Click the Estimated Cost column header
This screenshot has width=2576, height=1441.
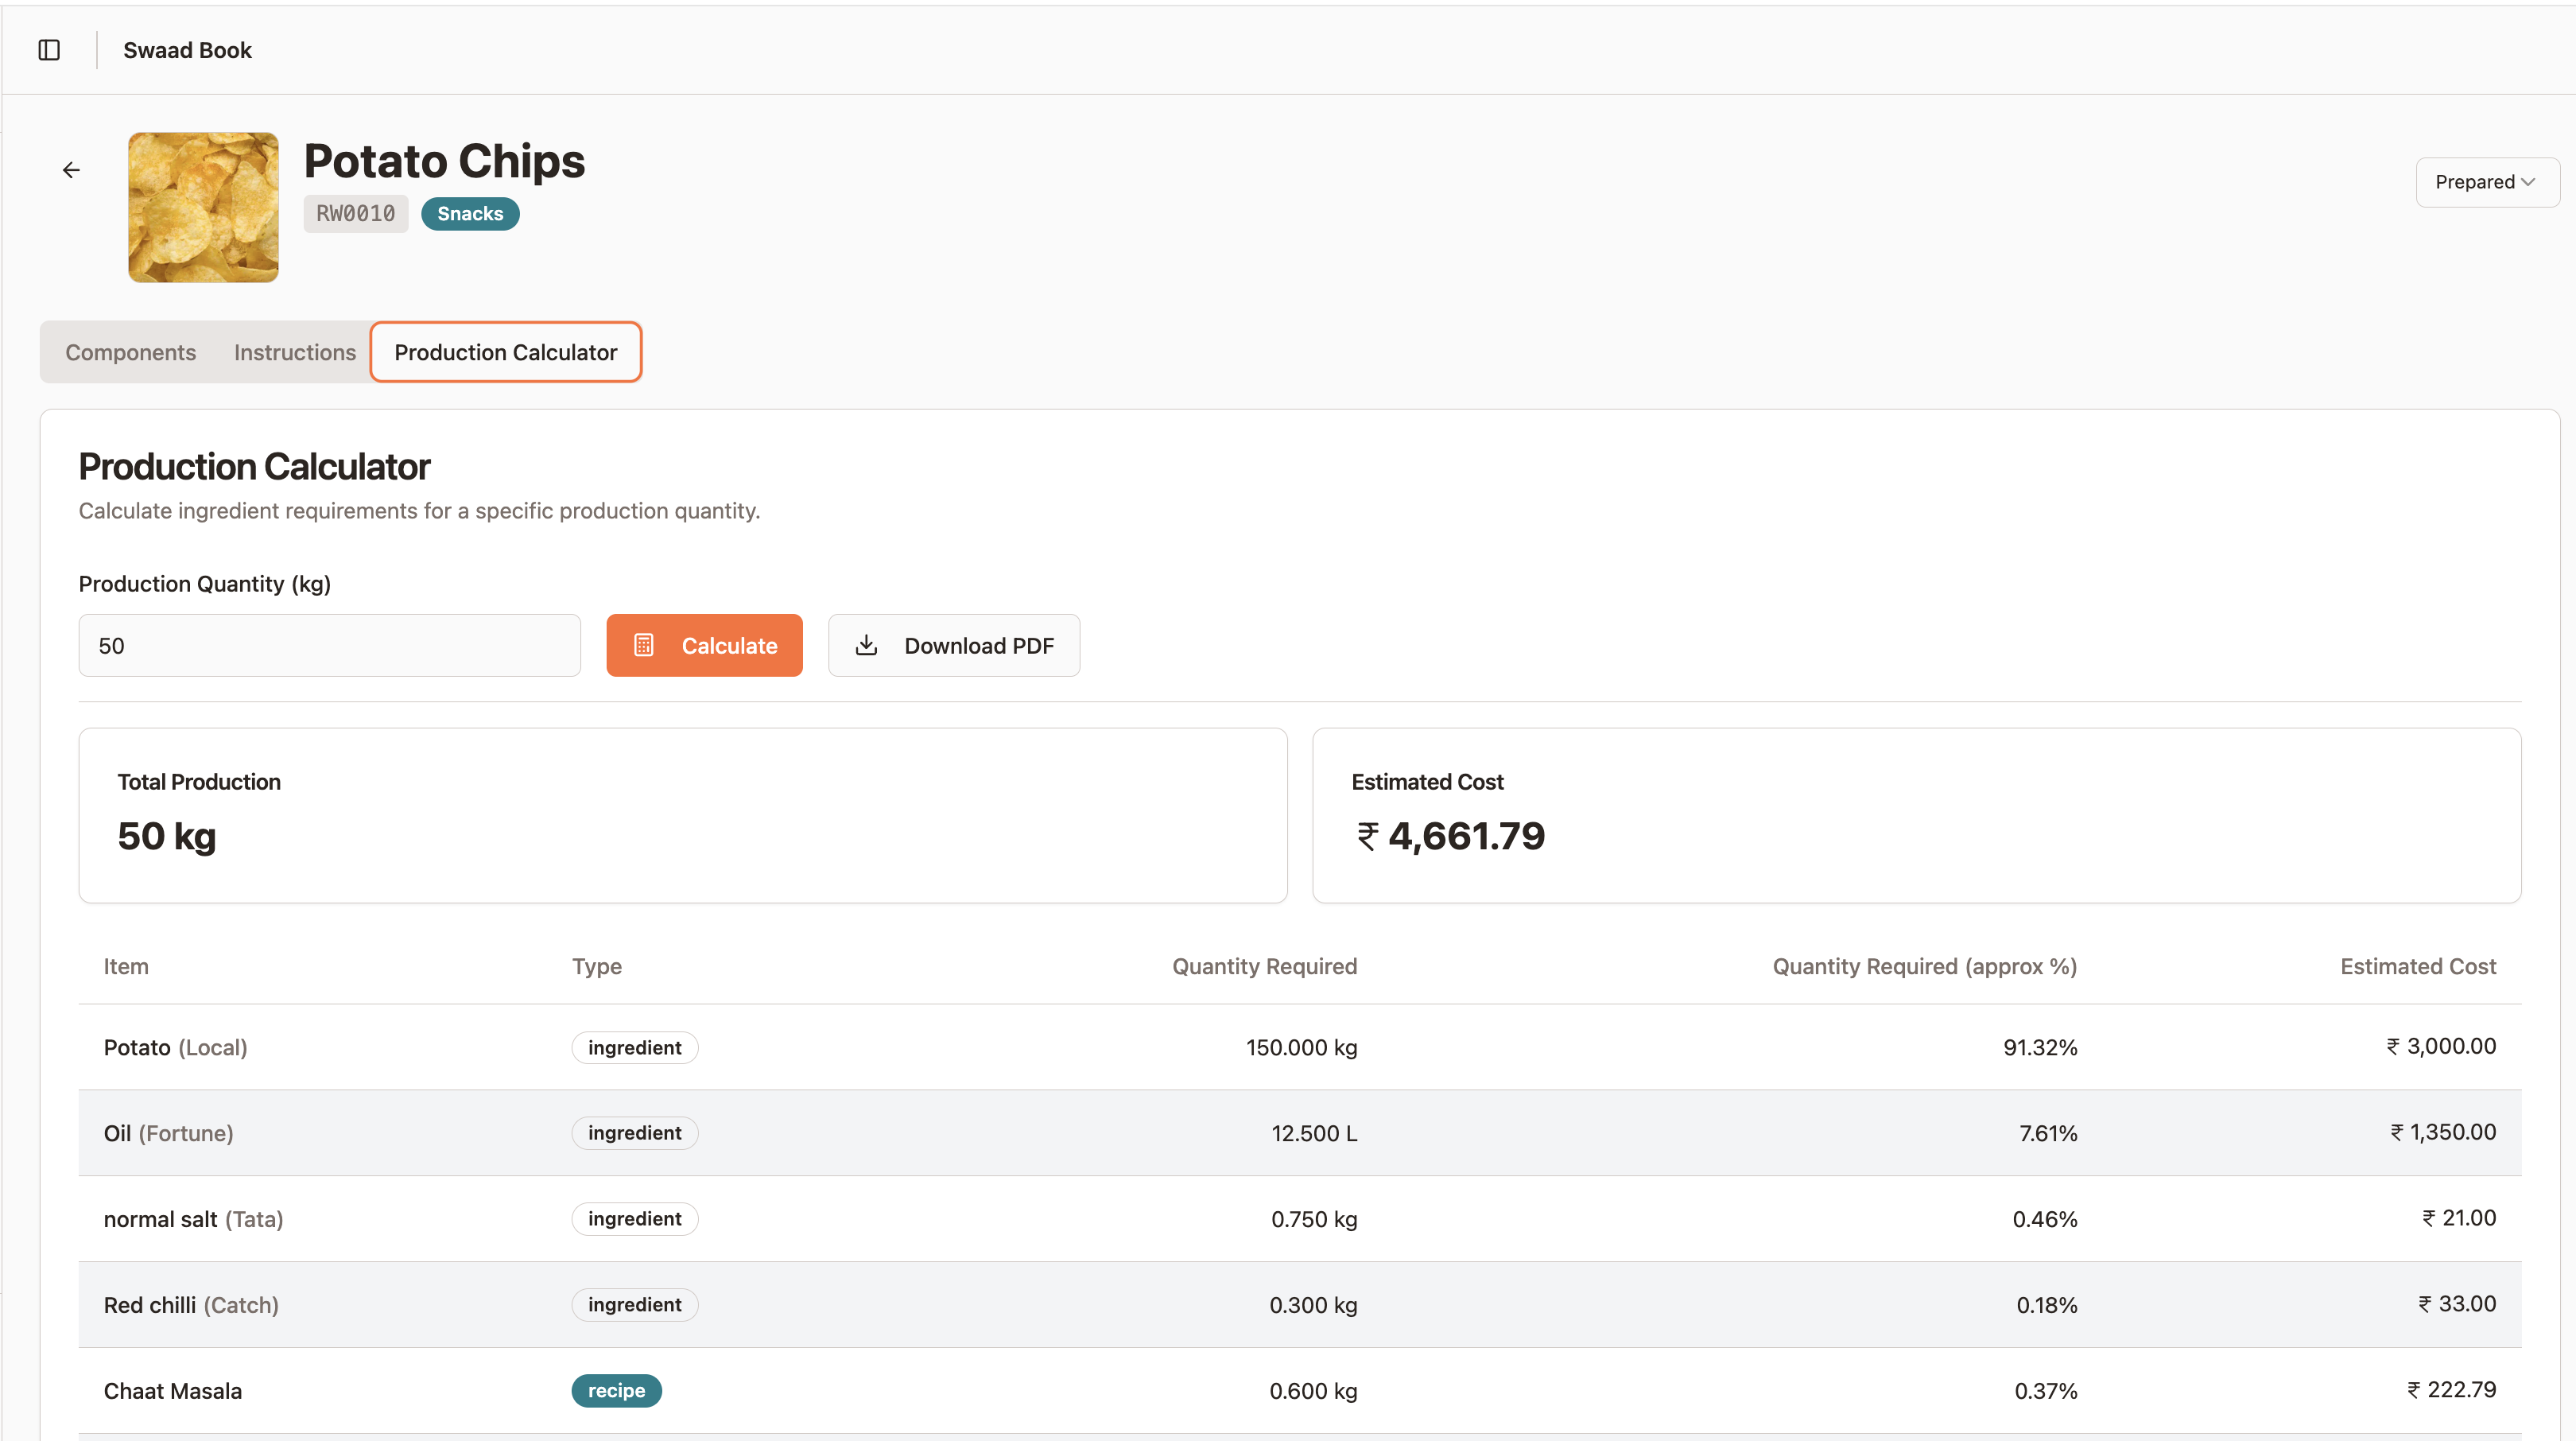tap(2418, 966)
